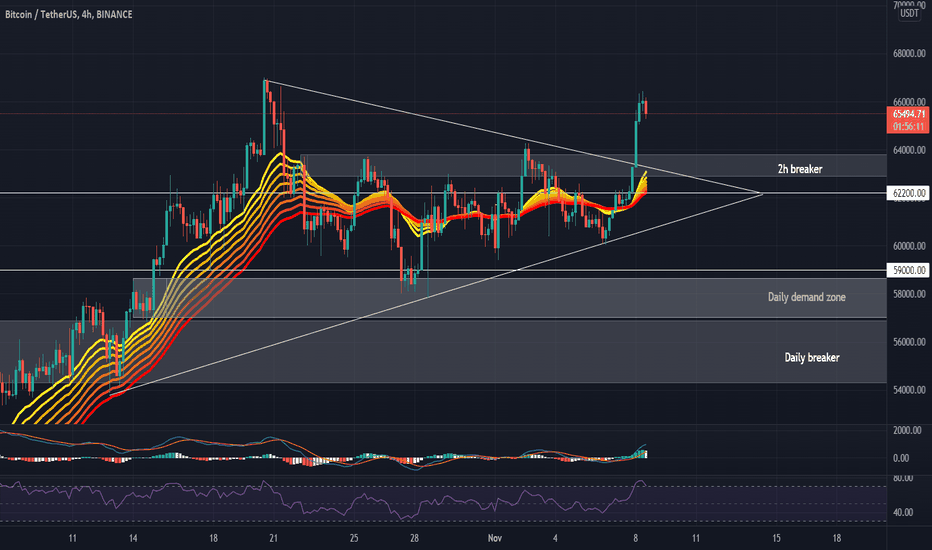The image size is (932, 550).
Task: Click the Bitcoin / TetherUS chart title
Action: point(68,14)
